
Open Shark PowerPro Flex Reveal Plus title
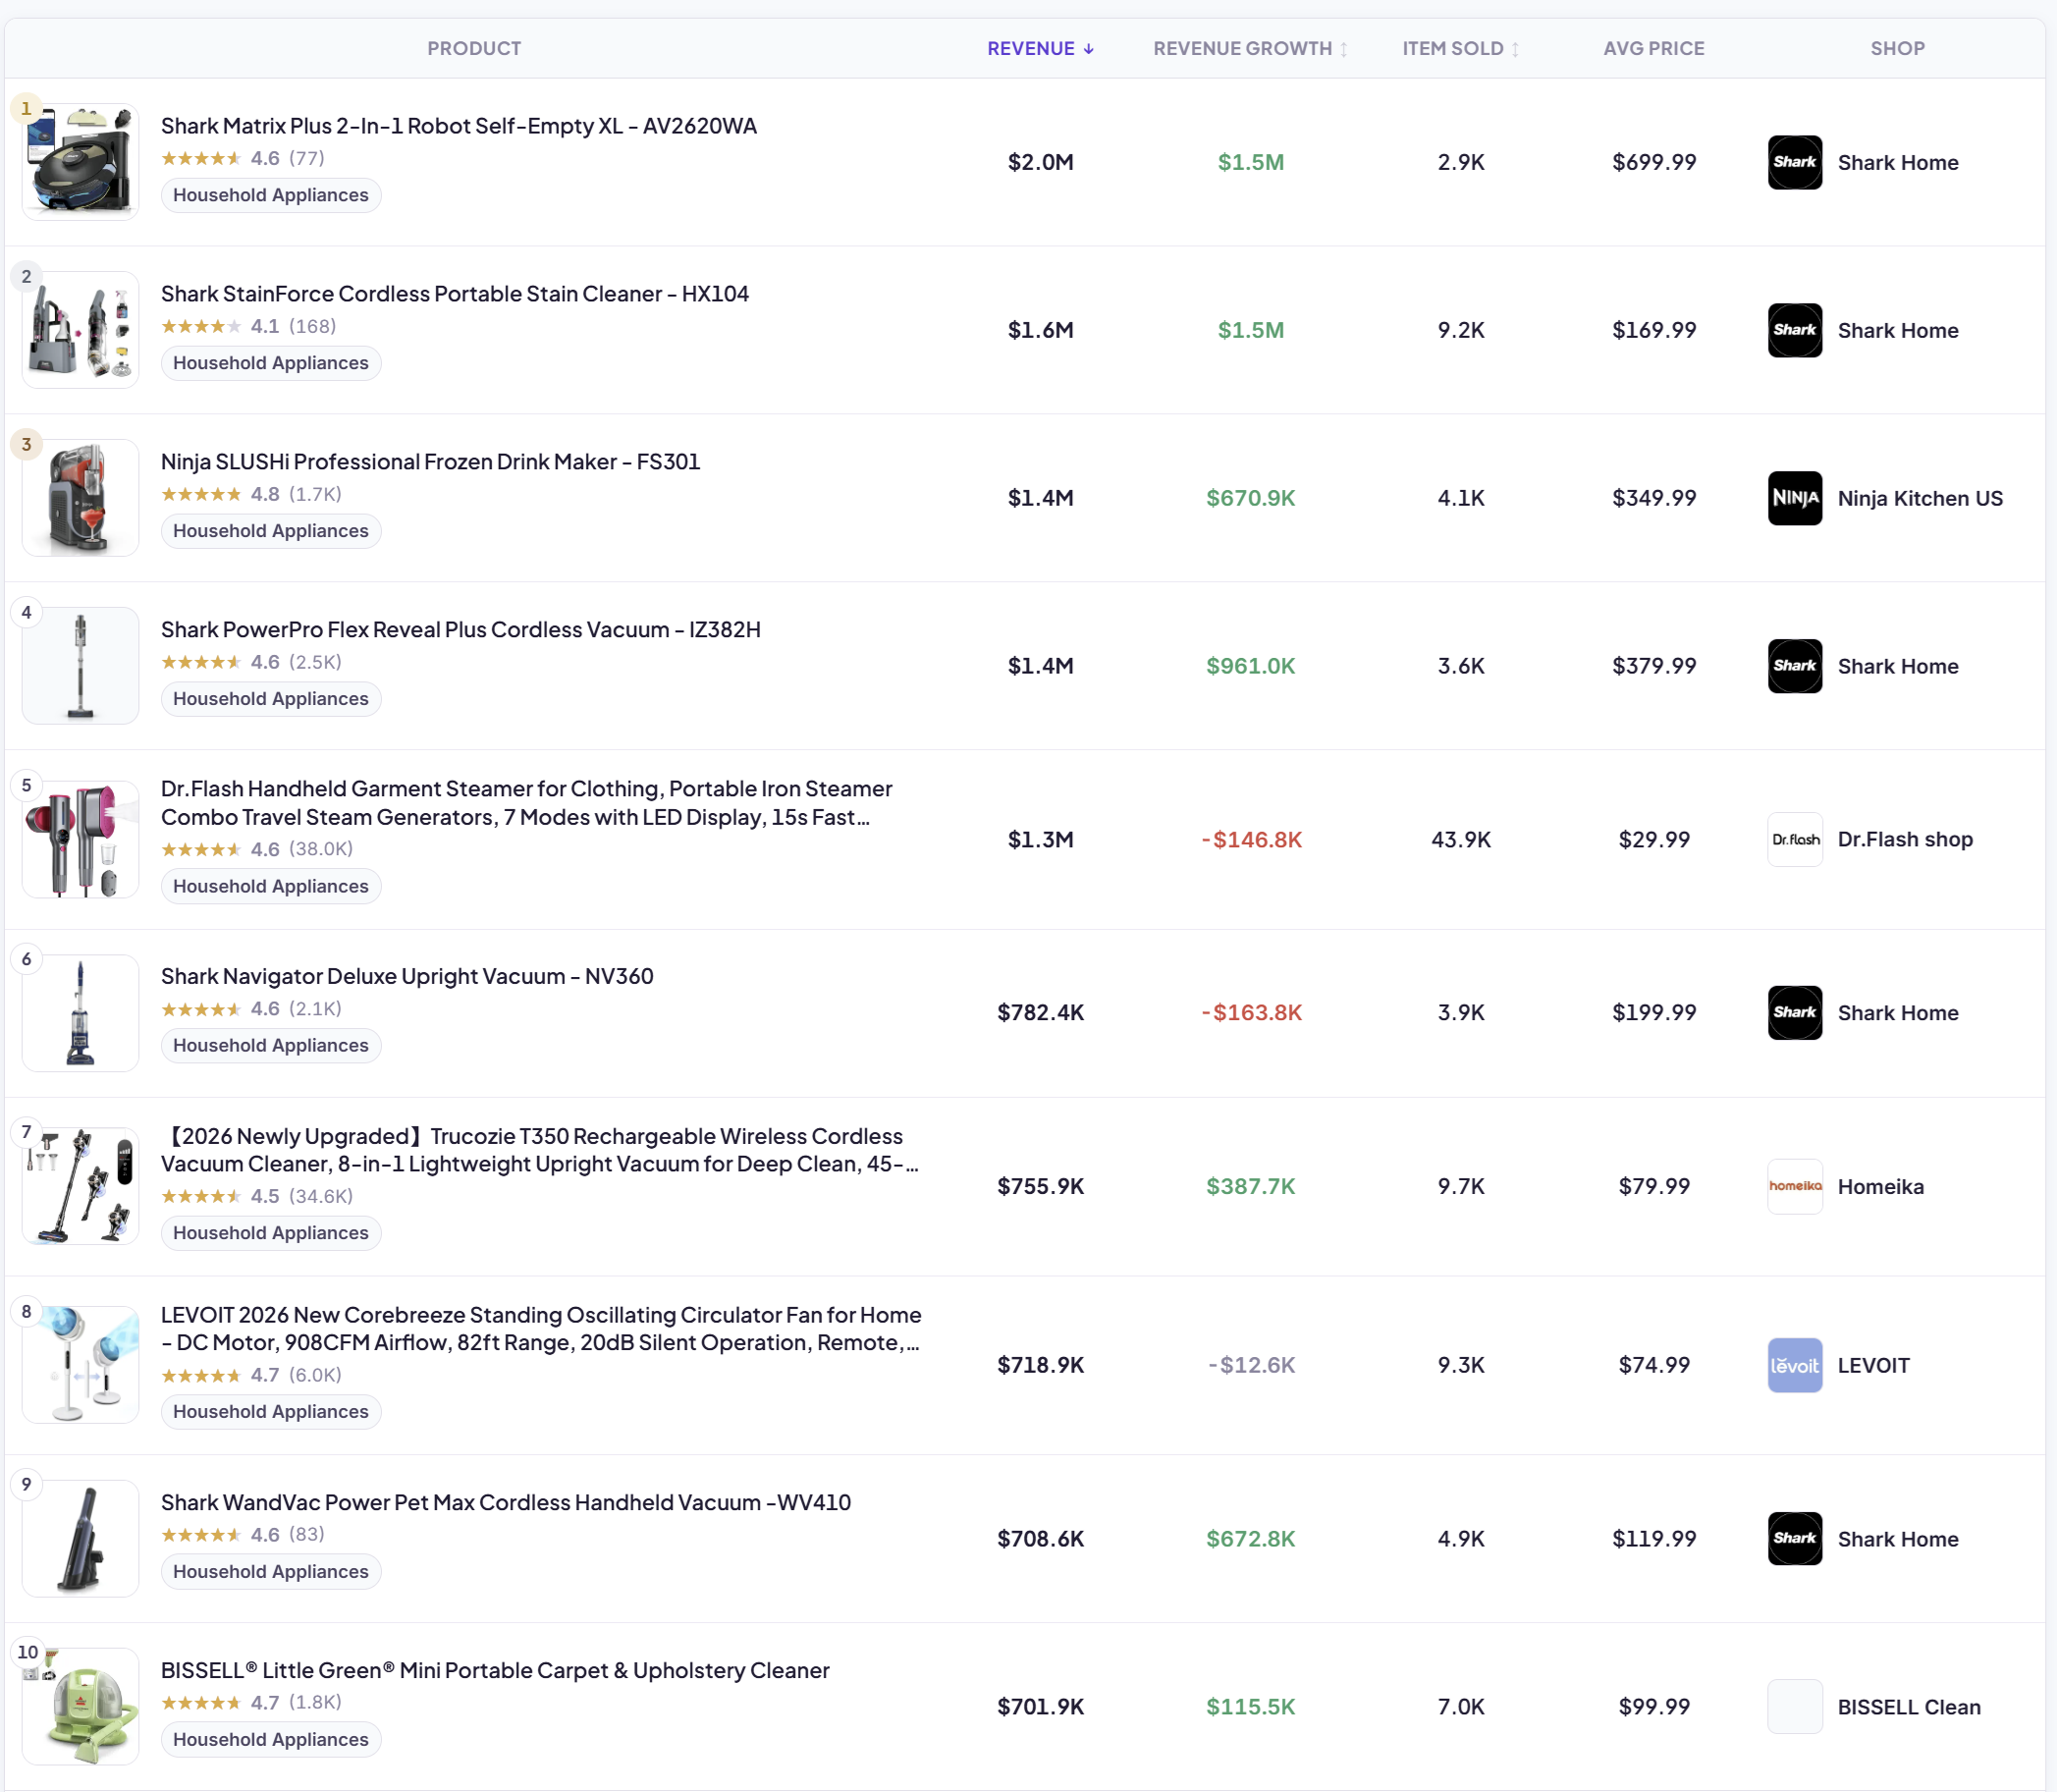click(x=461, y=630)
